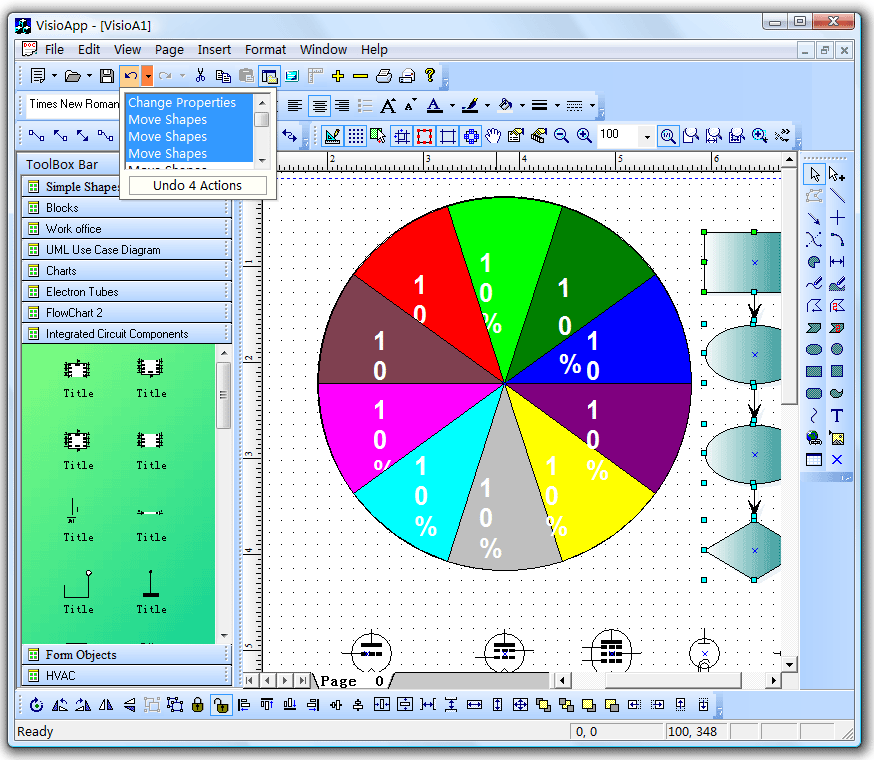Click the Print icon in toolbar
Image resolution: width=874 pixels, height=760 pixels.
click(383, 75)
